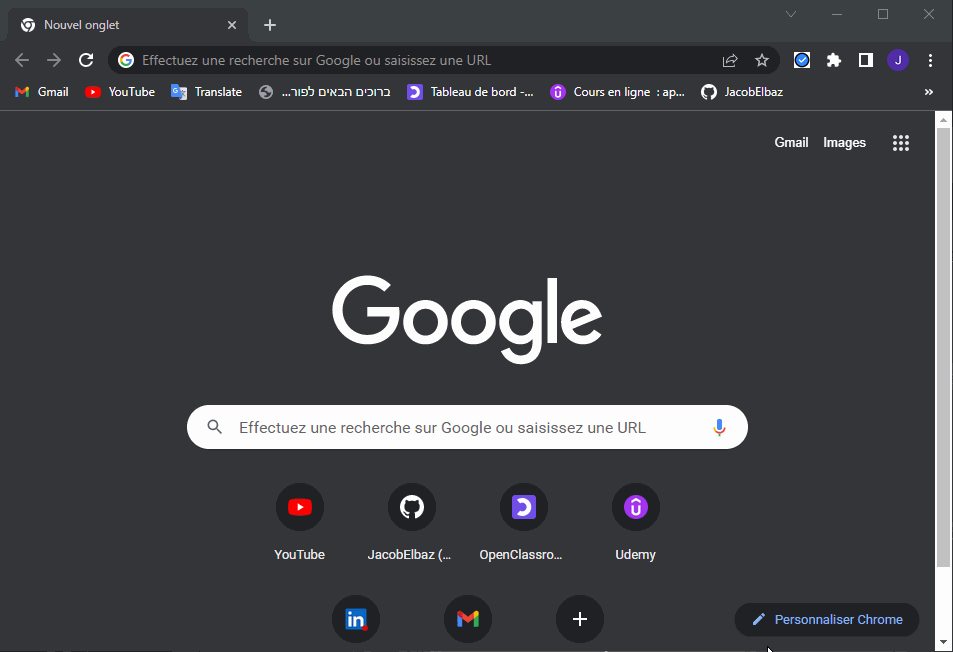
Task: Click the page's vertical scrollbar thumb
Action: pos(943,347)
